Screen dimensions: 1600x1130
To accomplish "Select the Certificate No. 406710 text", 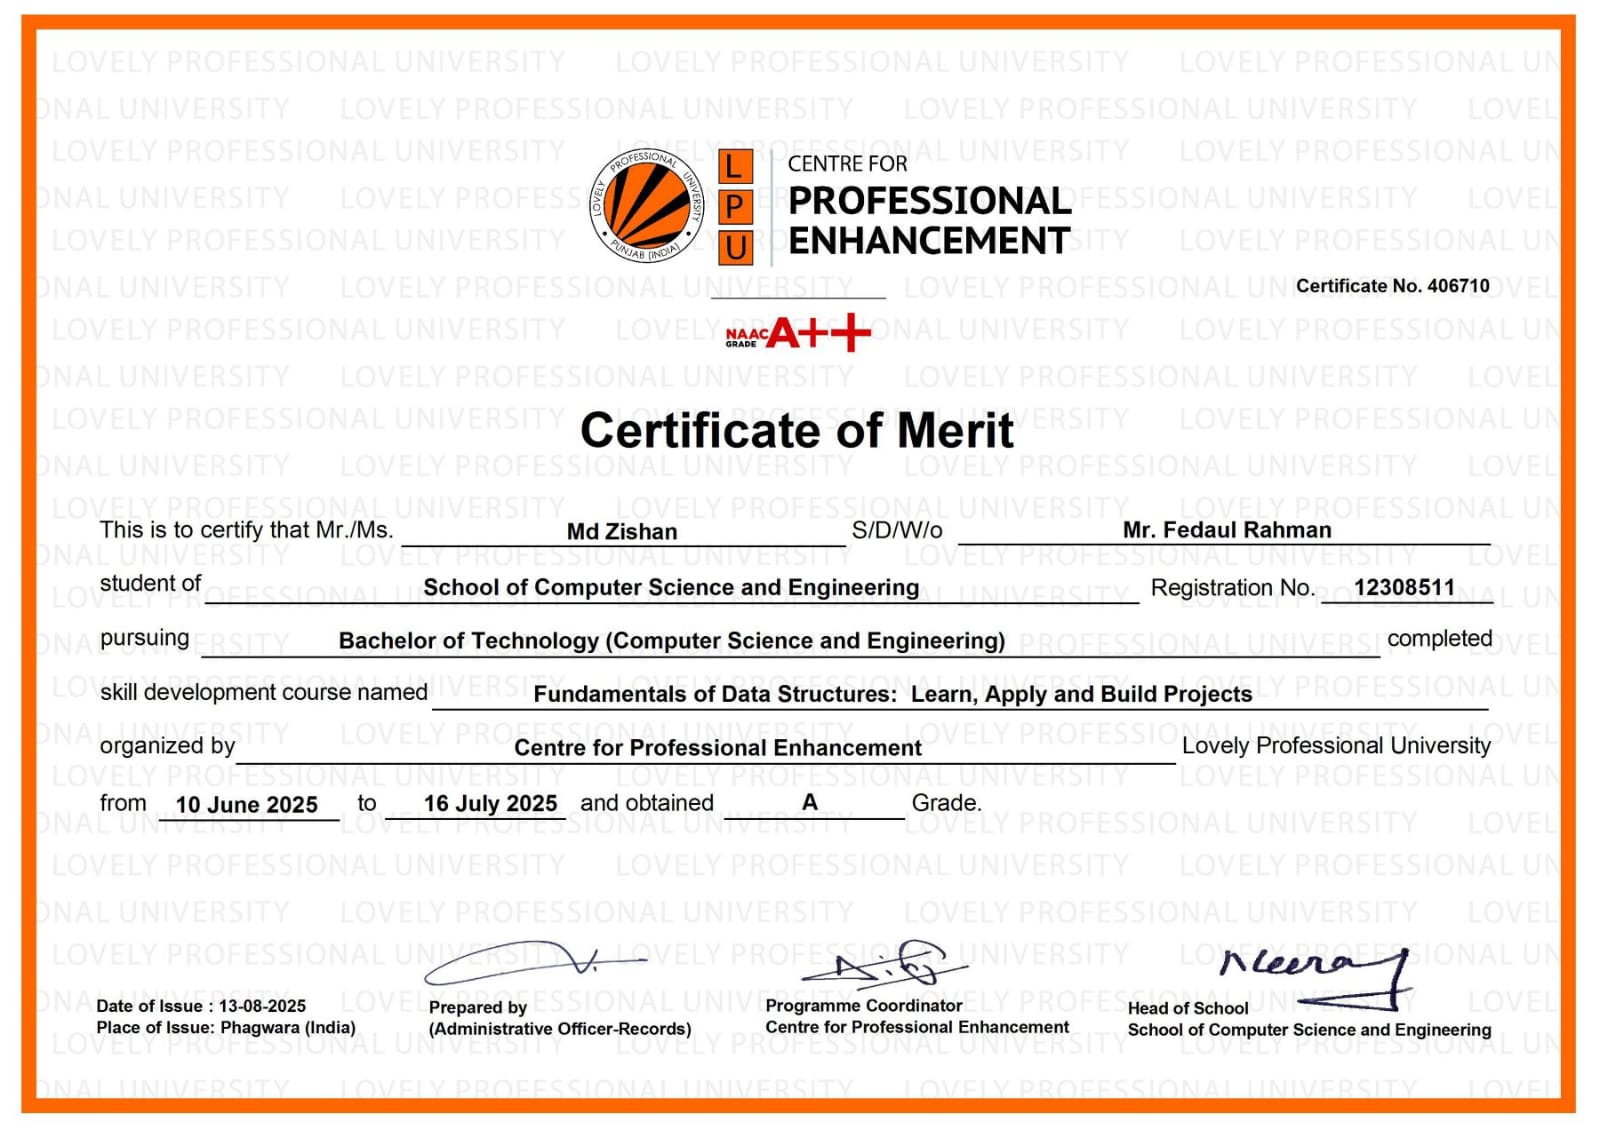I will [1392, 286].
